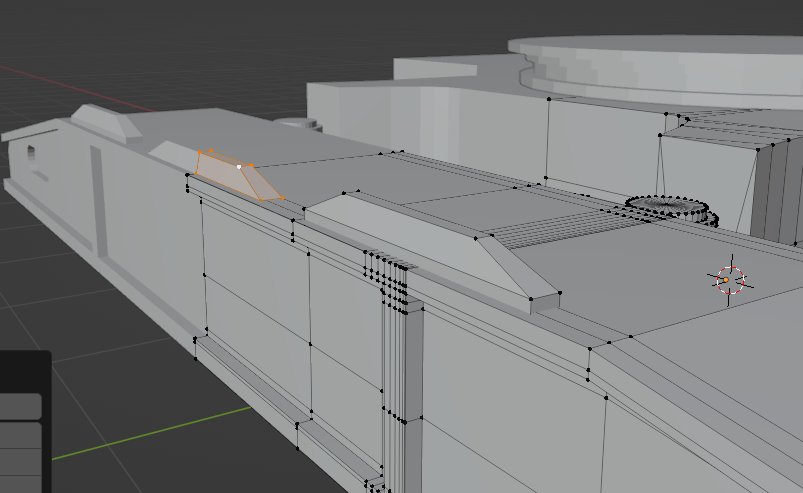Select the front face of vertical pillar

point(413,396)
